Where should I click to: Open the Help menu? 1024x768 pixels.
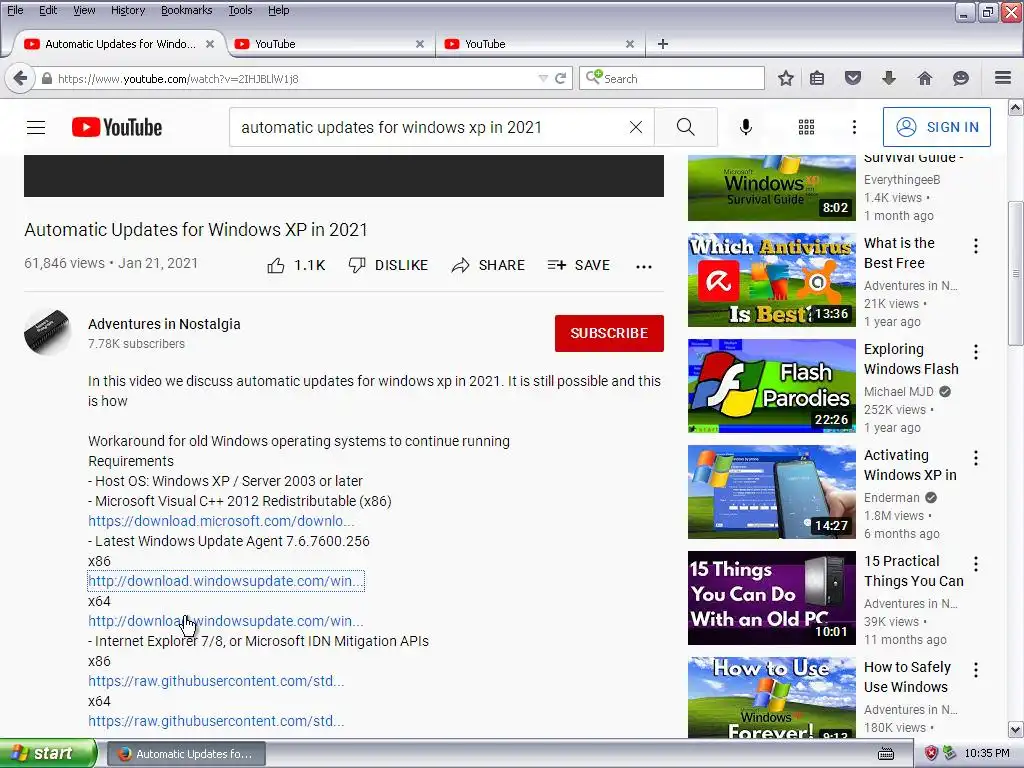(x=279, y=10)
